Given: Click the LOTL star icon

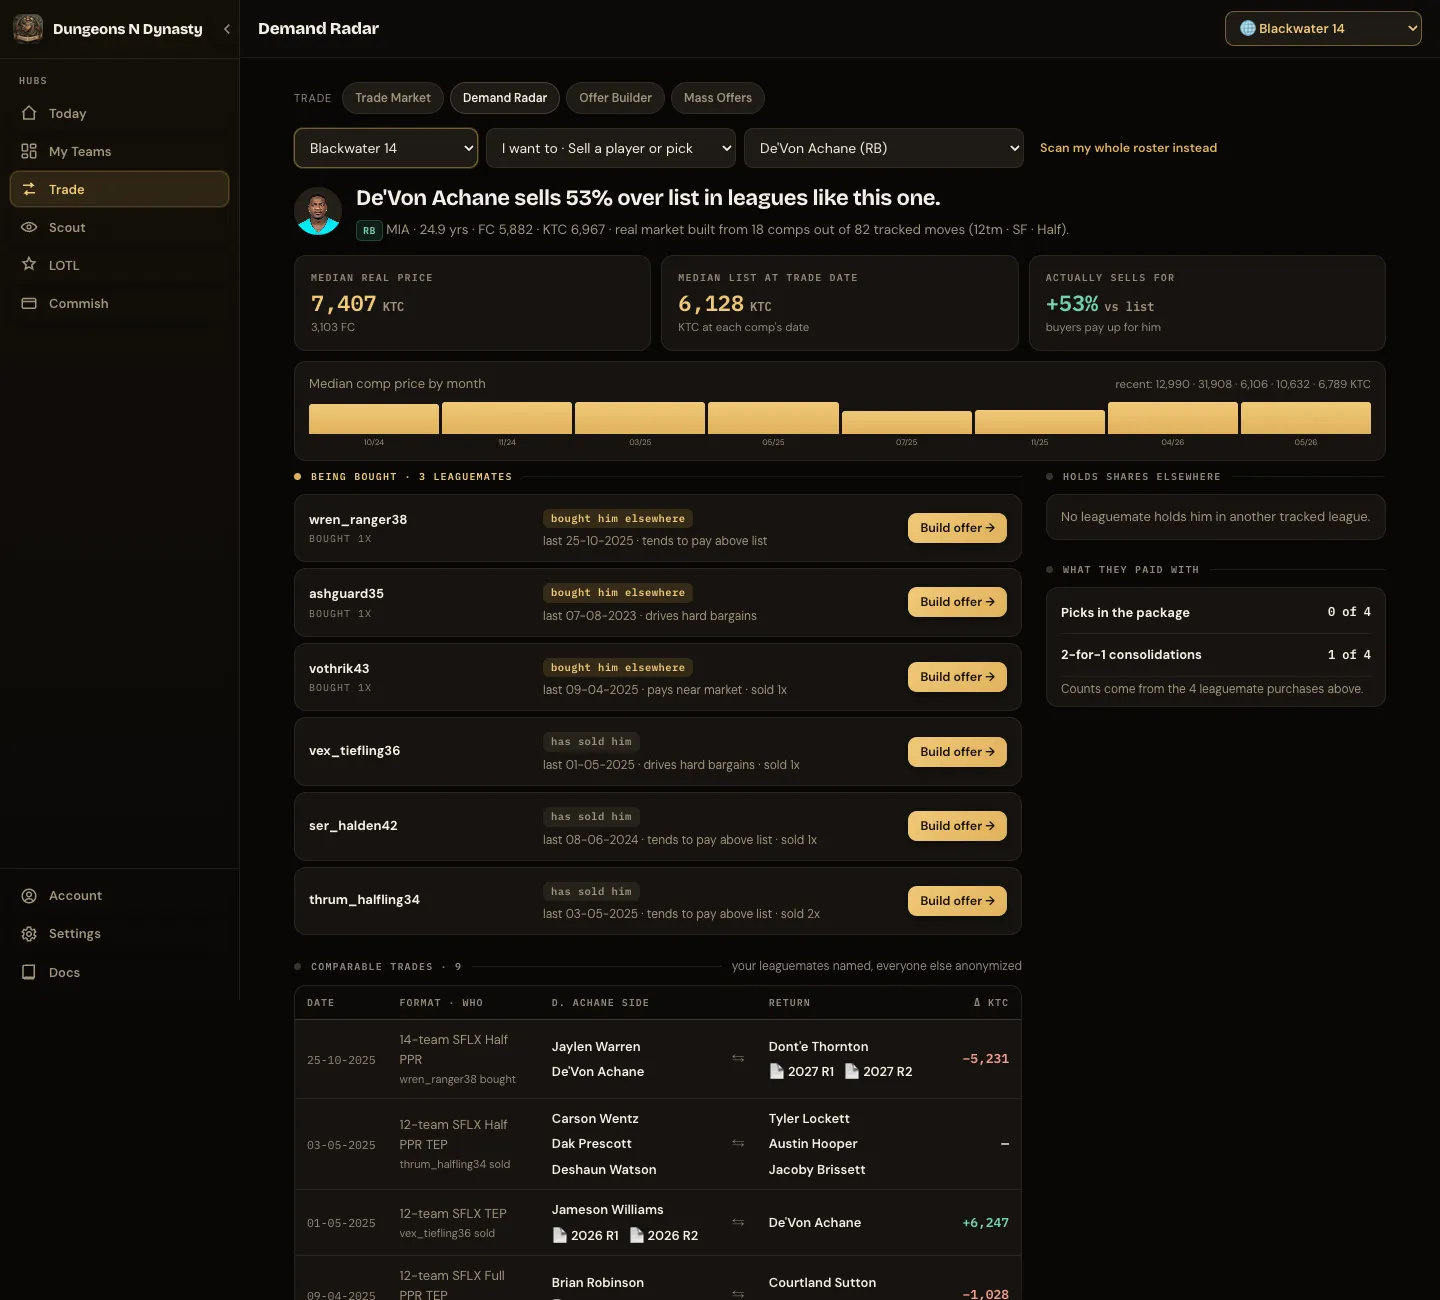Looking at the screenshot, I should (29, 265).
